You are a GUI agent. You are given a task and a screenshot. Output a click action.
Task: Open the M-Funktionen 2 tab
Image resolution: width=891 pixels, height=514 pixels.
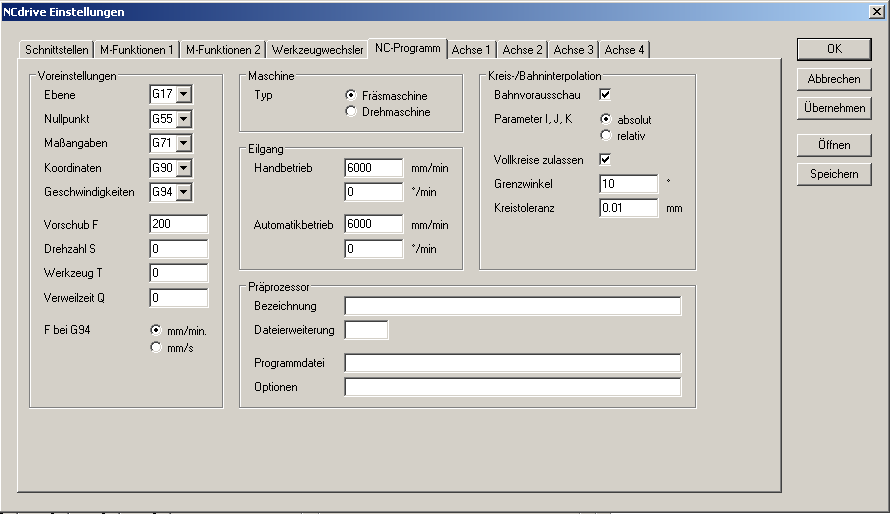[x=223, y=50]
